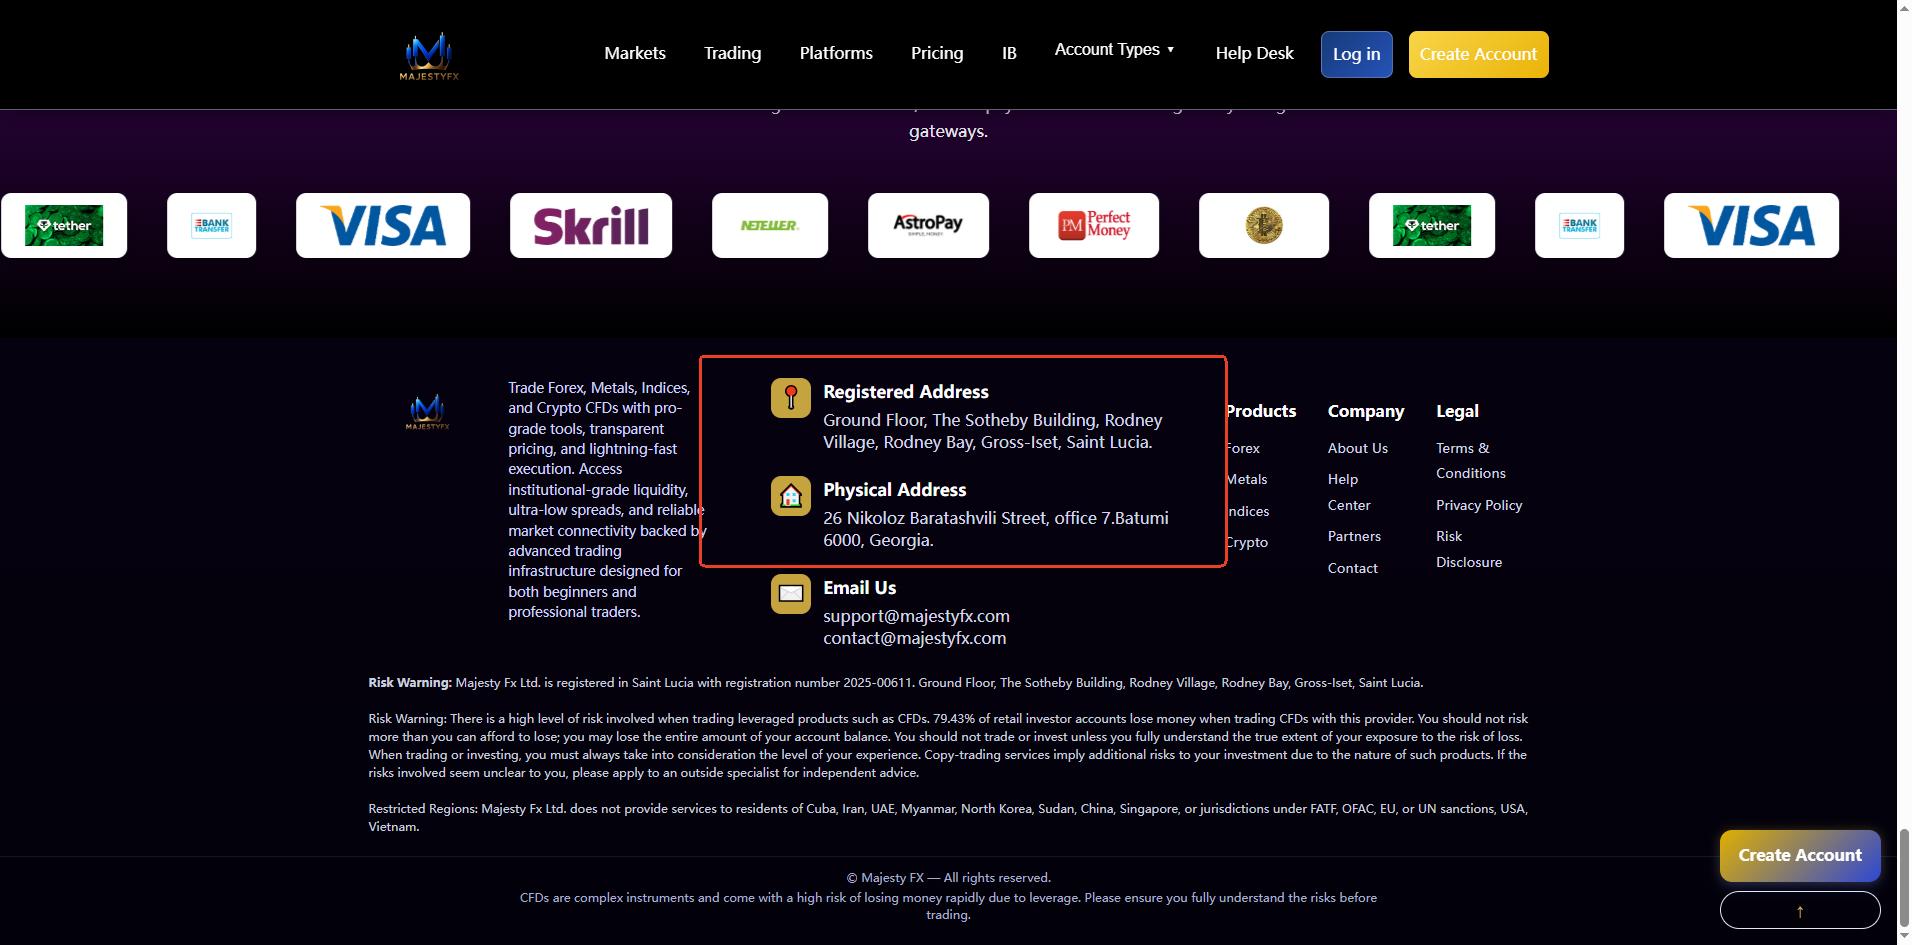Open the Partners footer link
The height and width of the screenshot is (945, 1912).
click(1354, 536)
